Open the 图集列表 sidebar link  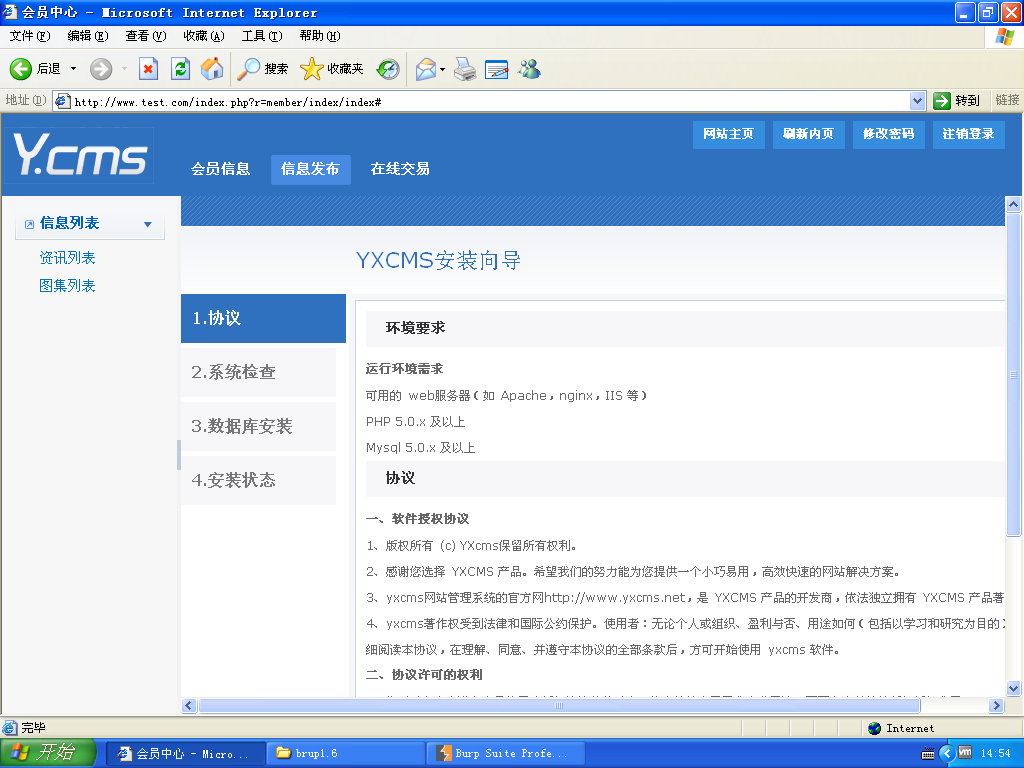(x=67, y=286)
